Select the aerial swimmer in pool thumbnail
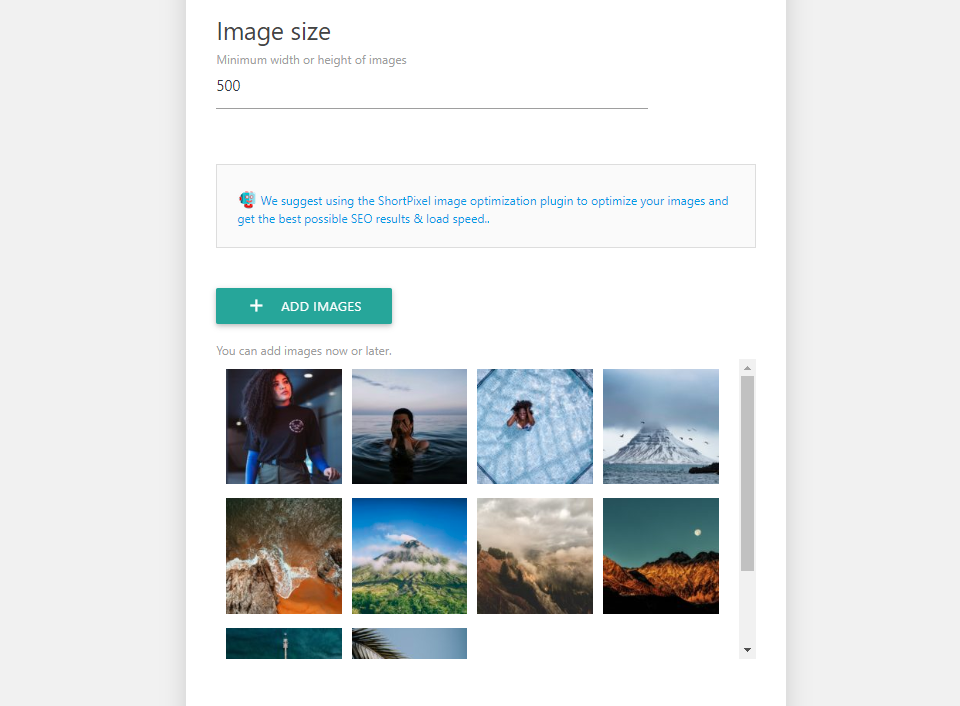The image size is (960, 706). pos(535,426)
